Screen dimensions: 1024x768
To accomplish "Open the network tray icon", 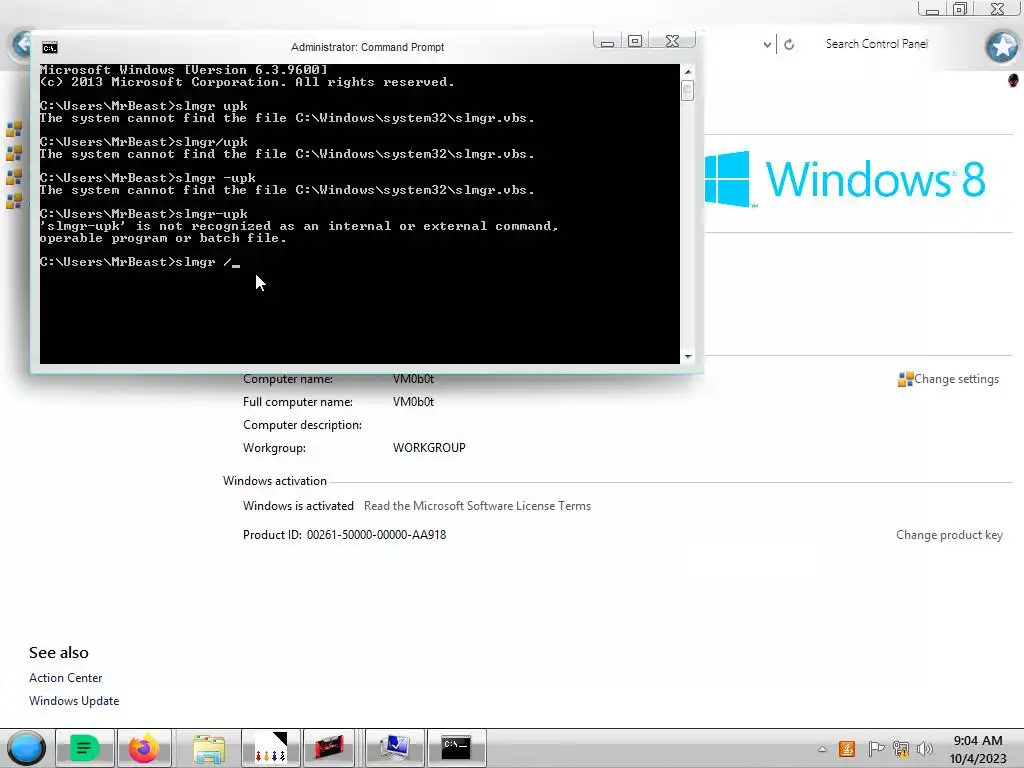I will 901,749.
